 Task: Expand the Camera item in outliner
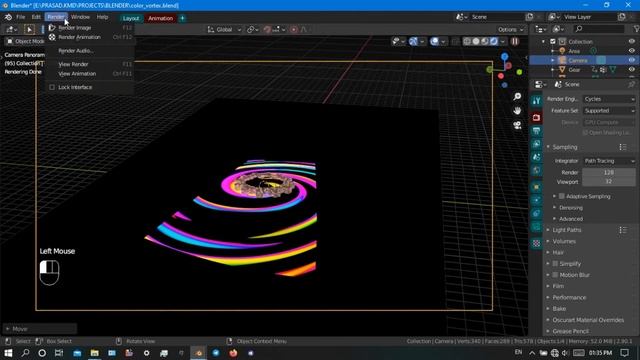[x=553, y=60]
